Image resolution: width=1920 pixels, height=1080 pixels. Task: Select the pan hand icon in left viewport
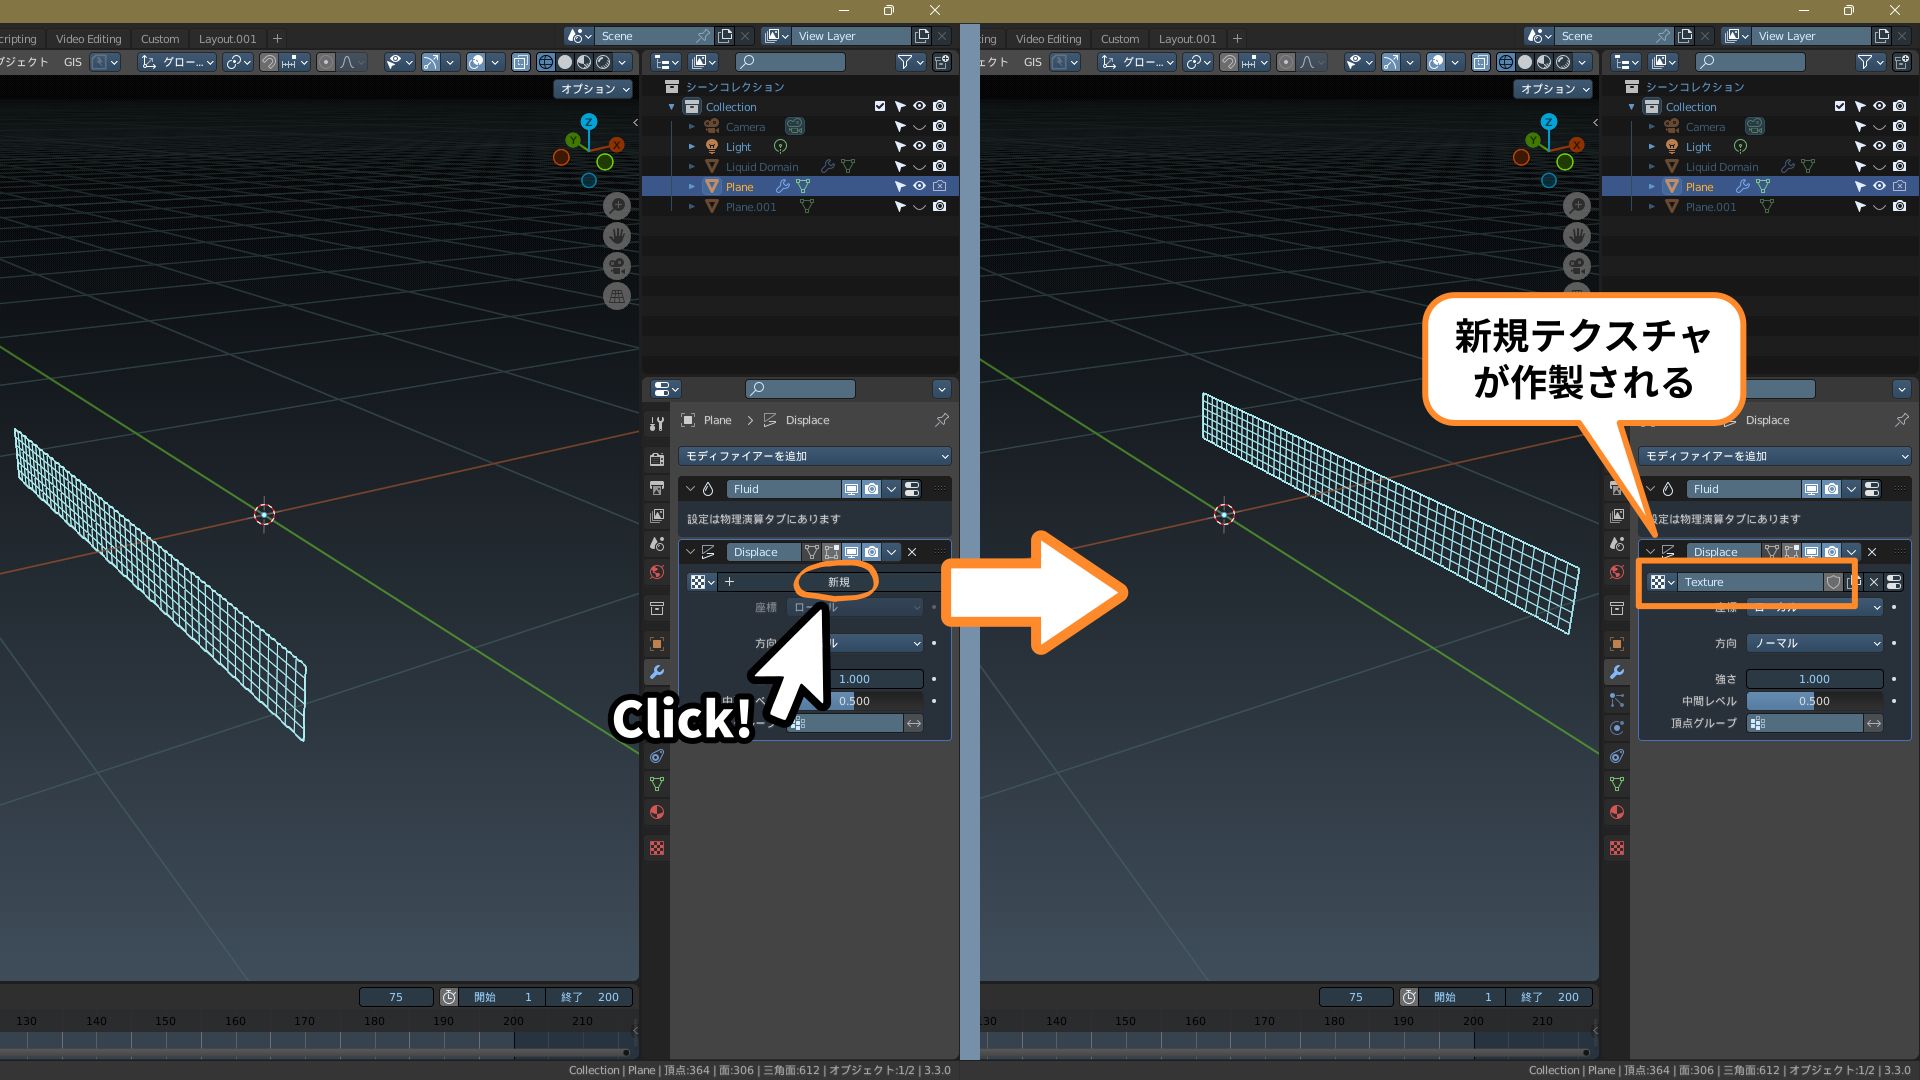point(617,236)
